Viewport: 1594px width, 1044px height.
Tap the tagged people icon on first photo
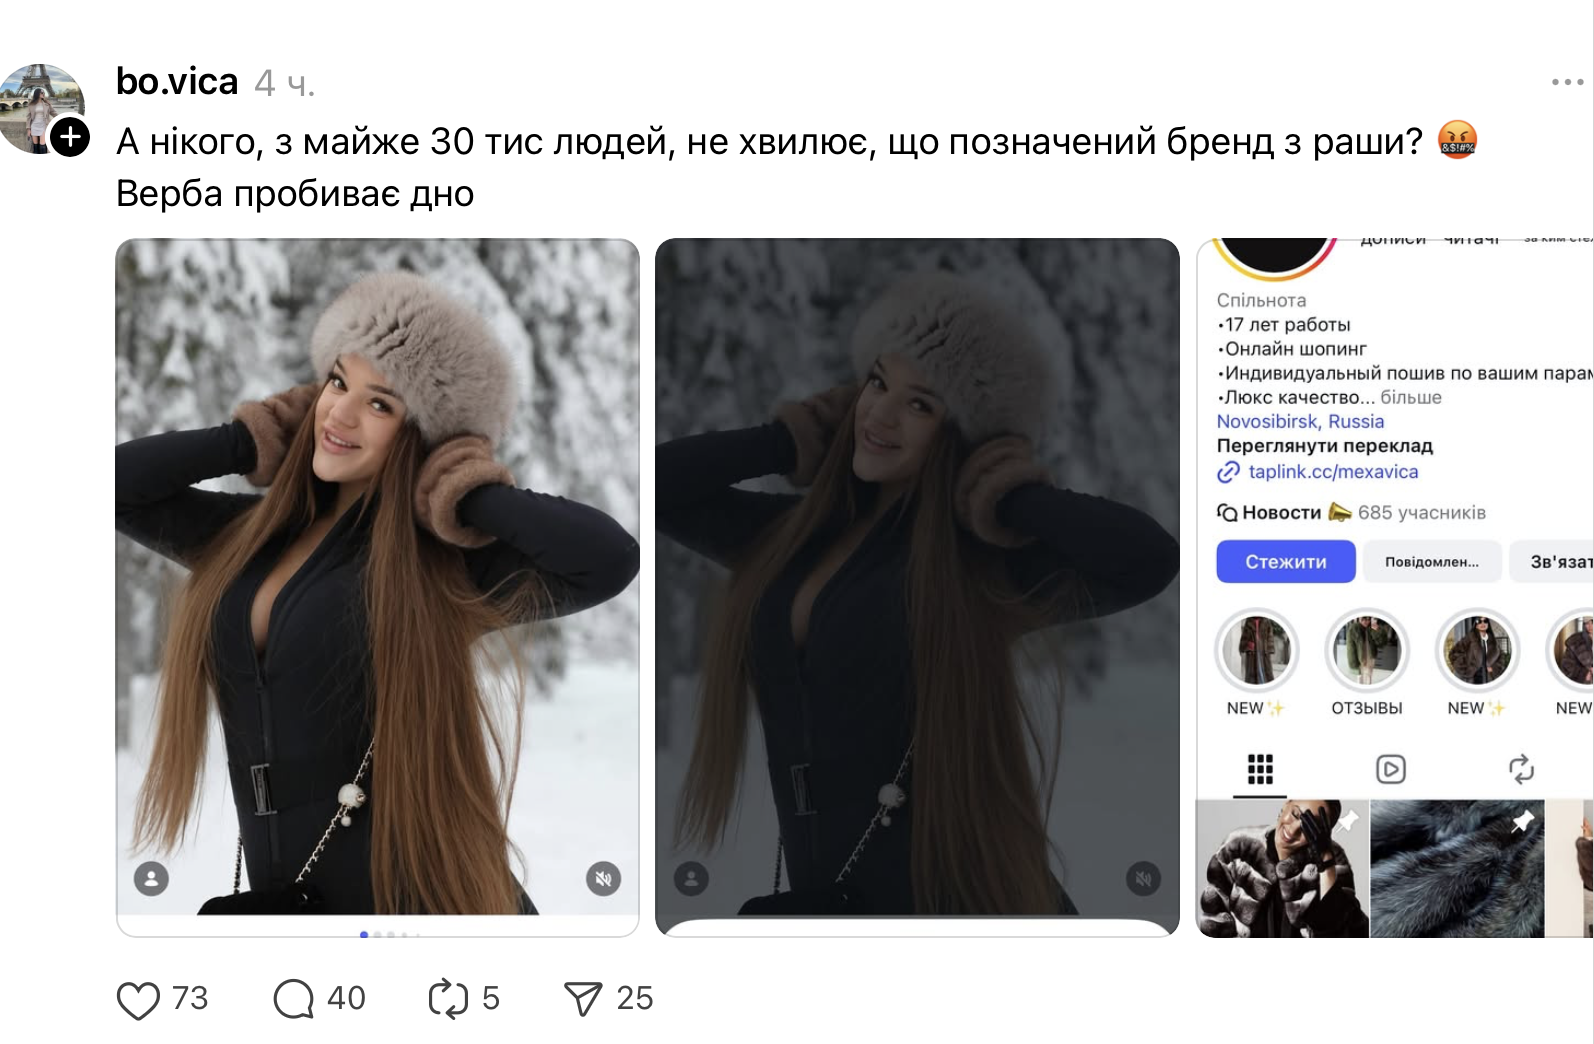[x=151, y=879]
